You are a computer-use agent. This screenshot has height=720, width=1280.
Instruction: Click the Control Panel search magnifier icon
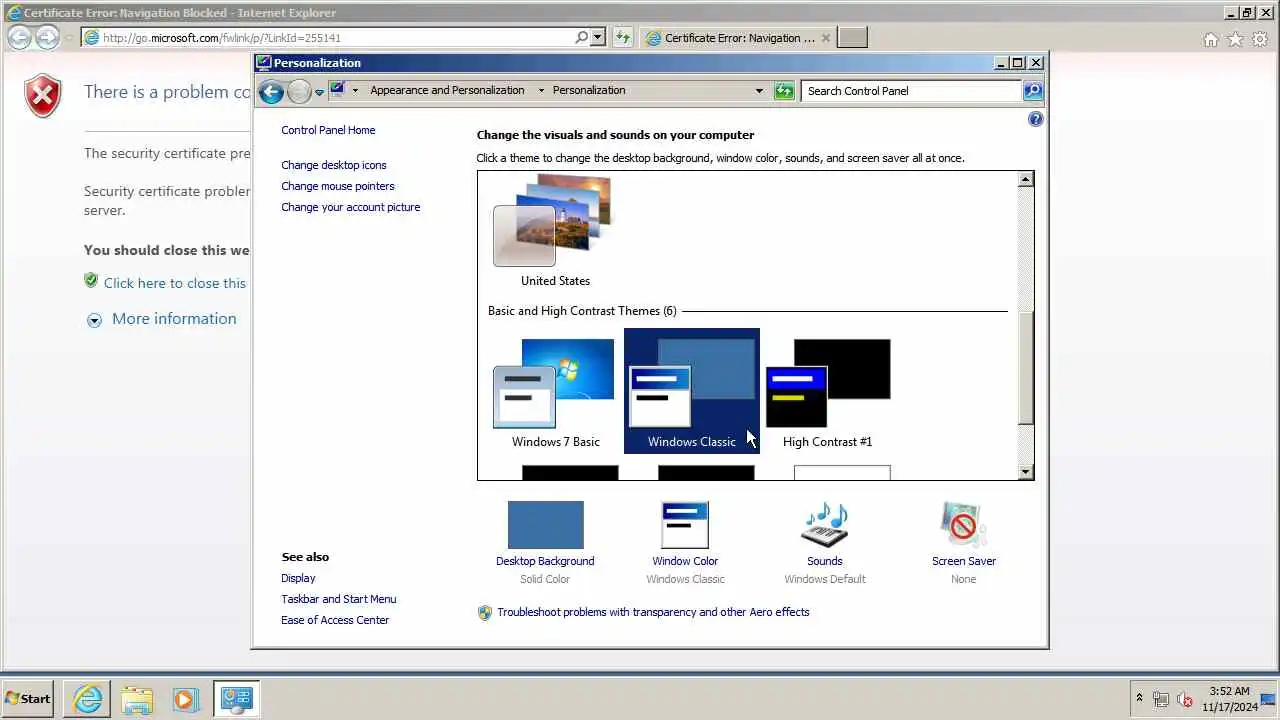point(1032,91)
